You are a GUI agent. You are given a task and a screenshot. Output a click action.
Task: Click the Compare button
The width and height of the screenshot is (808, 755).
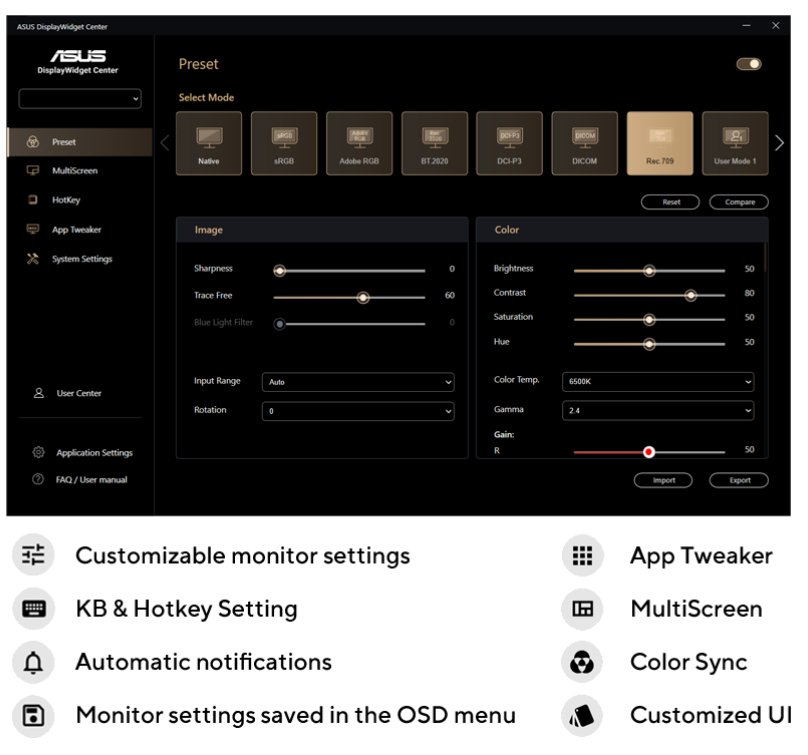point(739,202)
